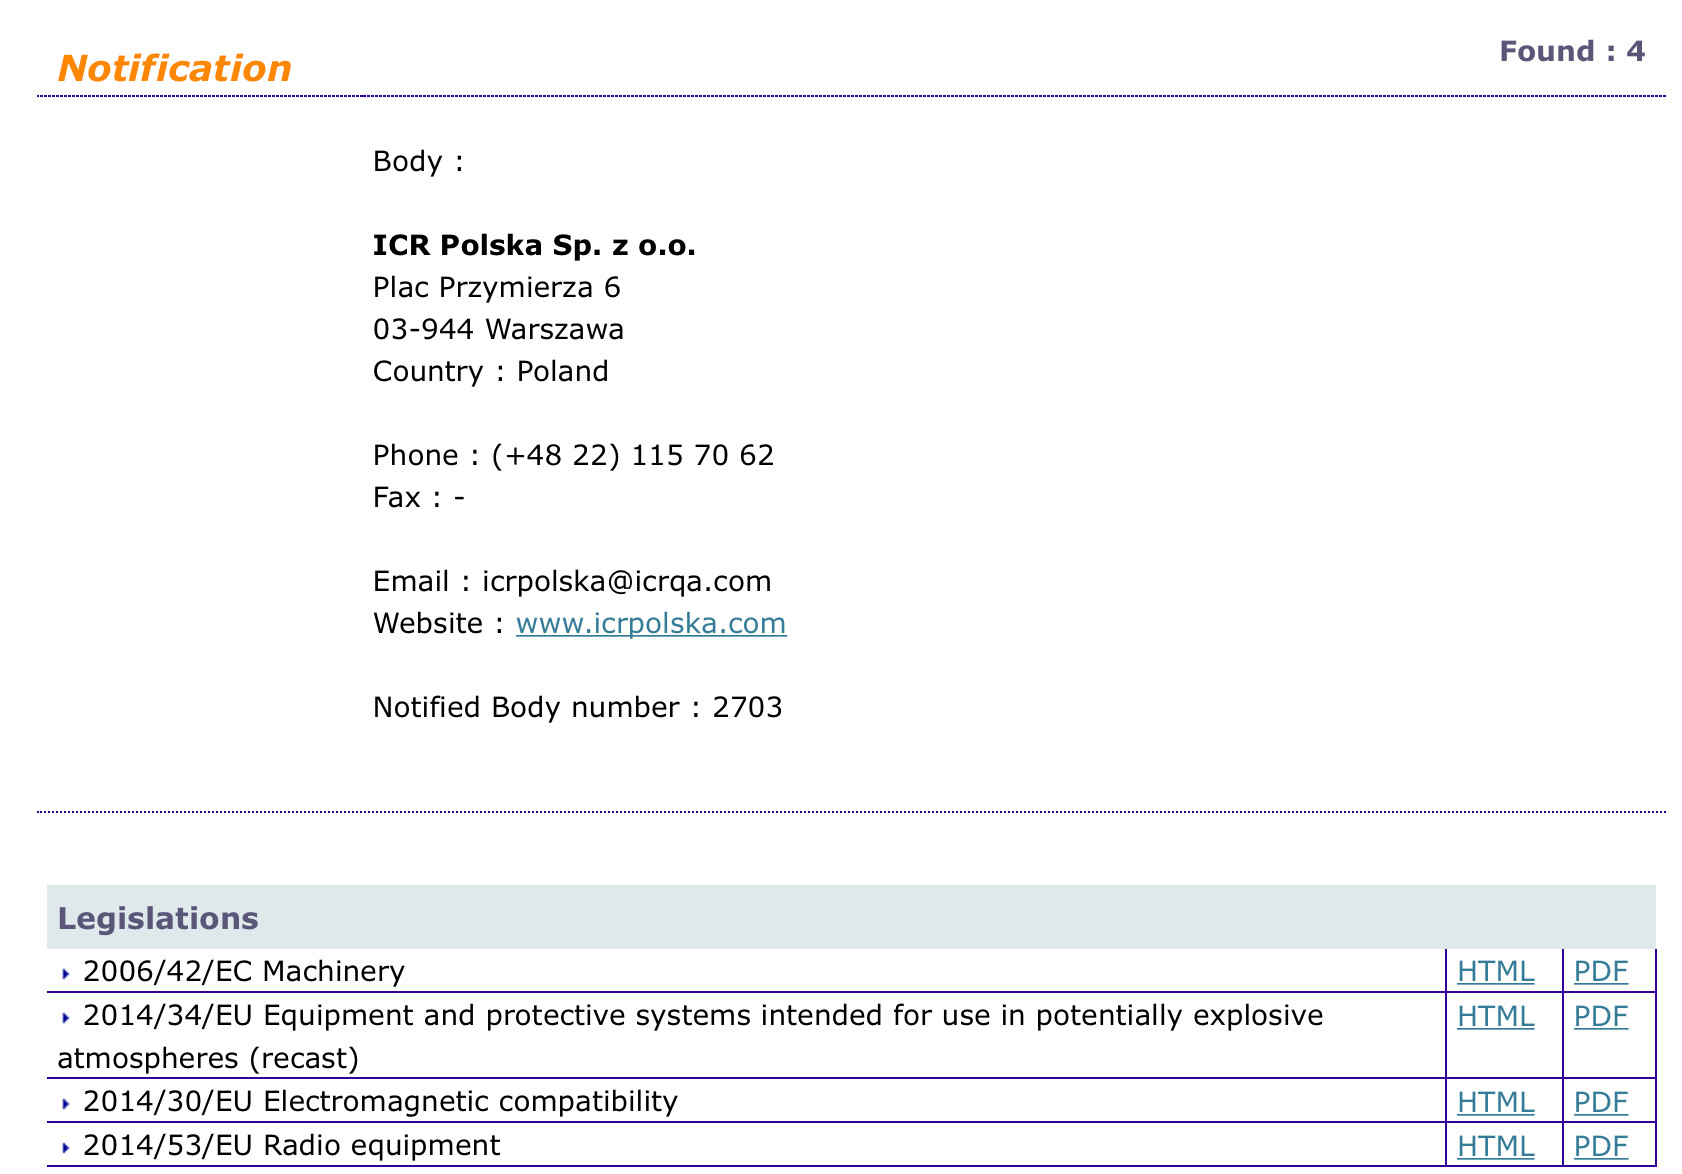This screenshot has width=1682, height=1174.
Task: Click arrow bullet beside 2014/34/EU Equipment
Action: [66, 1018]
